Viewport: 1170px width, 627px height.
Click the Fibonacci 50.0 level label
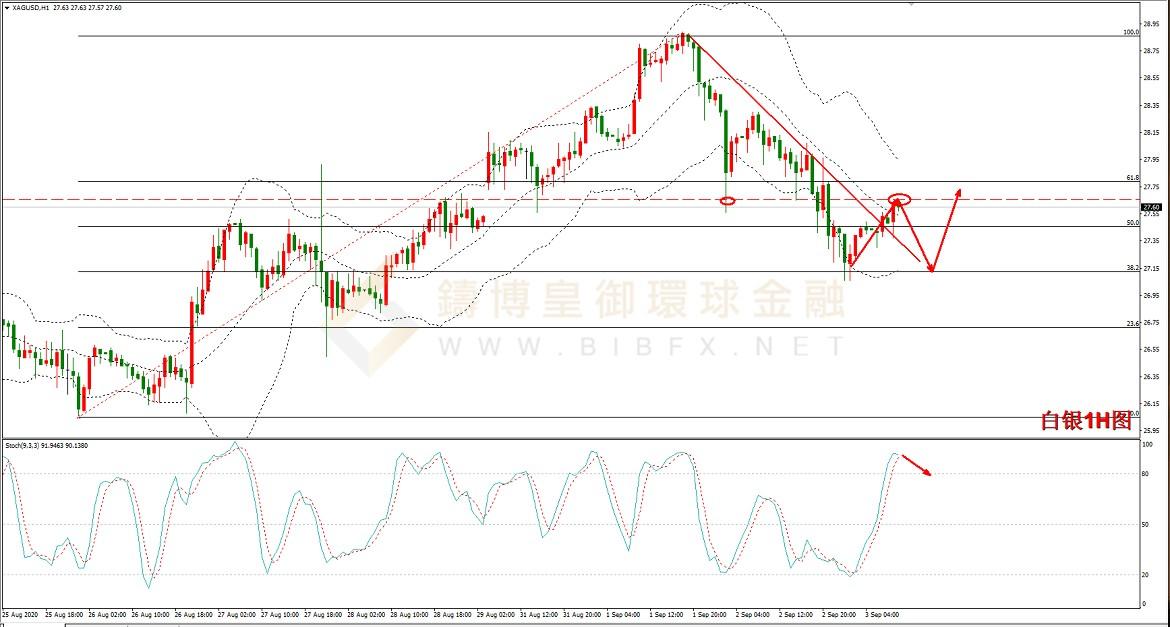[x=1132, y=223]
